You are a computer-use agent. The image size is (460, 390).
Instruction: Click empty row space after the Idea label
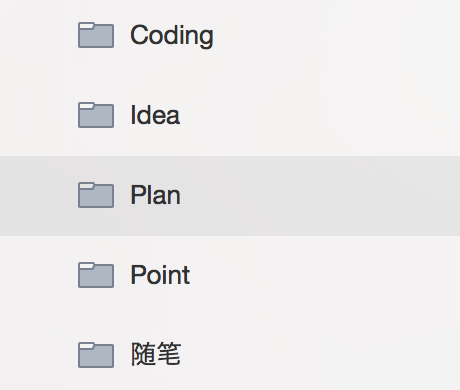pos(320,115)
